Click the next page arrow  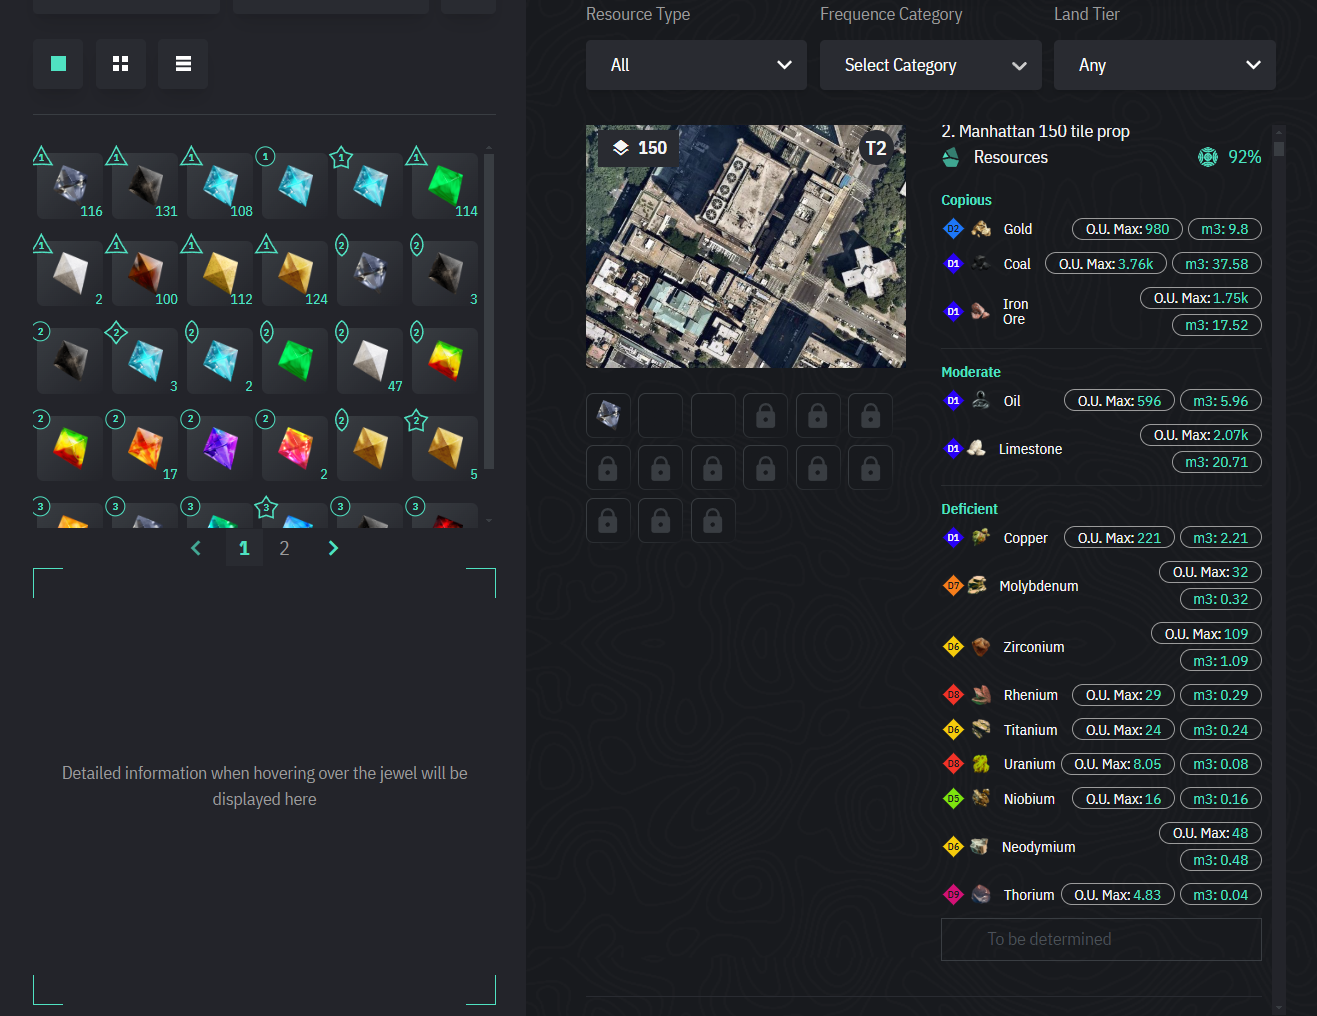pos(333,548)
